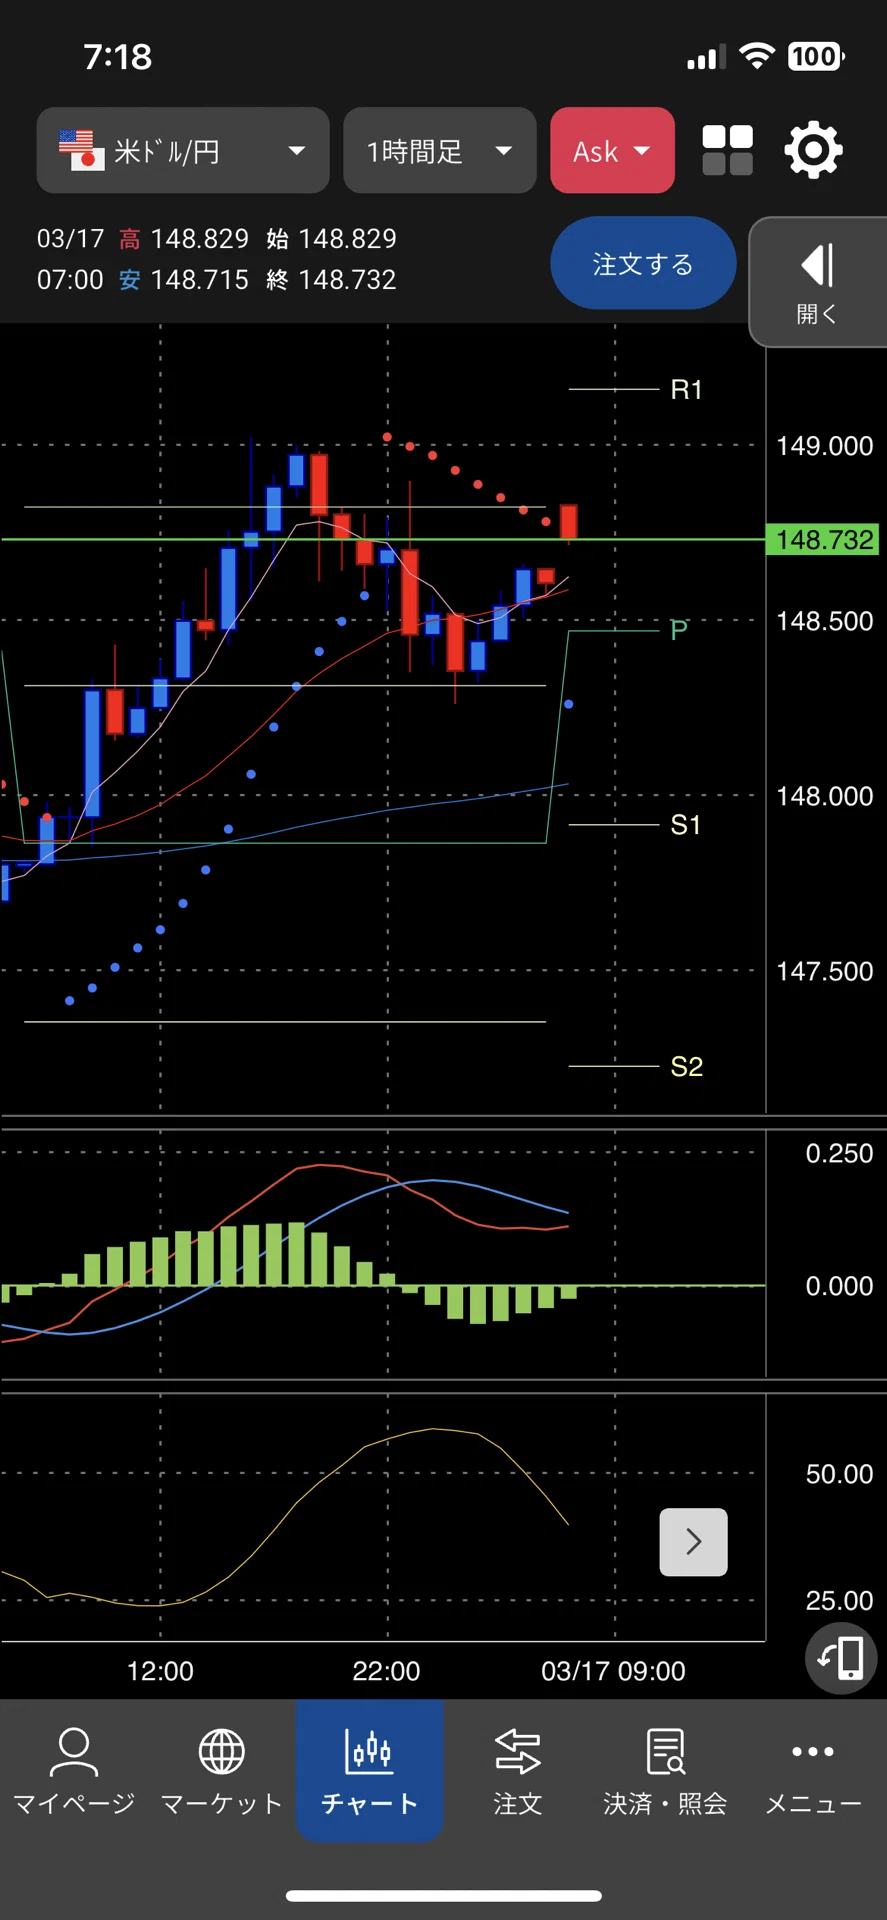Tap the 149.000 price axis label

point(825,446)
